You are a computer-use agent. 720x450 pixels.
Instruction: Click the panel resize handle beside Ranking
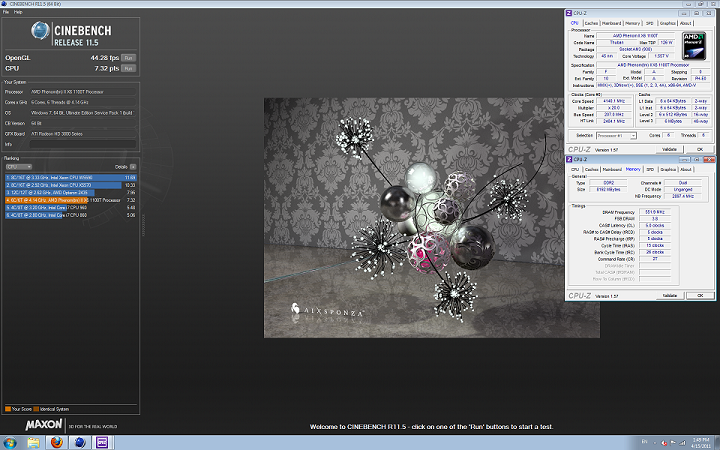point(143,225)
